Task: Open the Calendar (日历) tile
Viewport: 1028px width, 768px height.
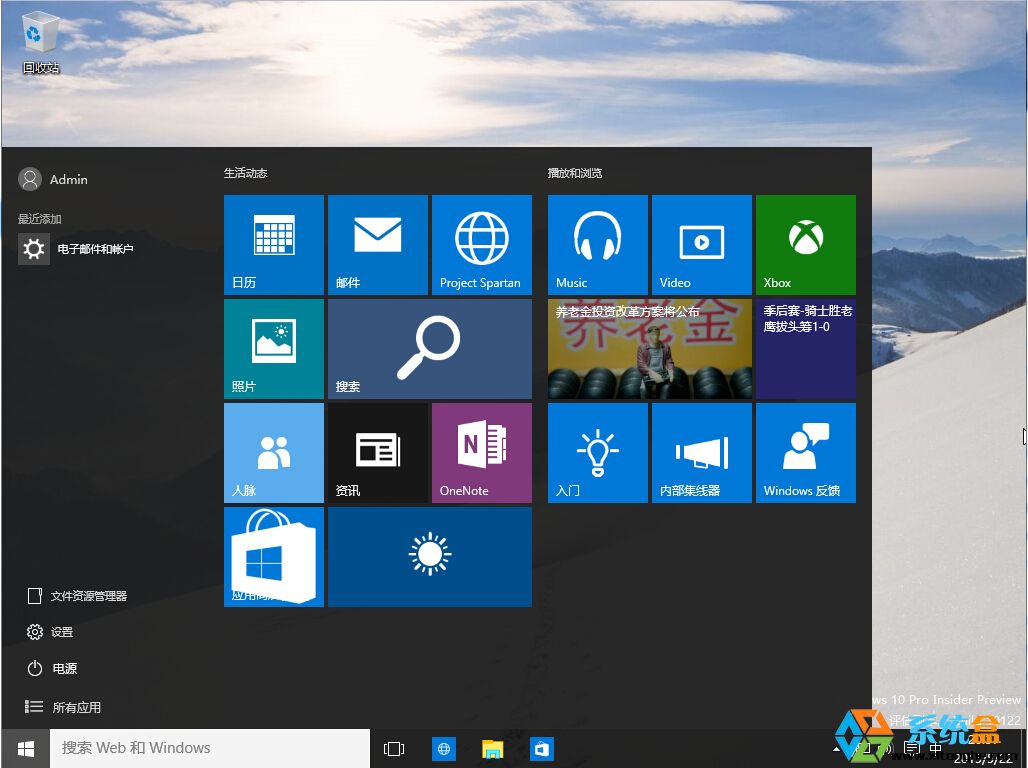Action: 273,244
